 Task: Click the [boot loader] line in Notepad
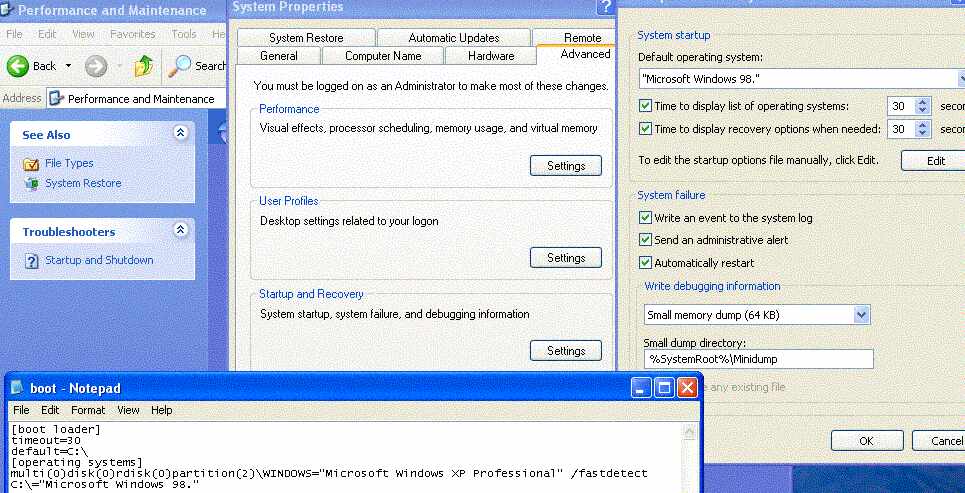(x=55, y=430)
